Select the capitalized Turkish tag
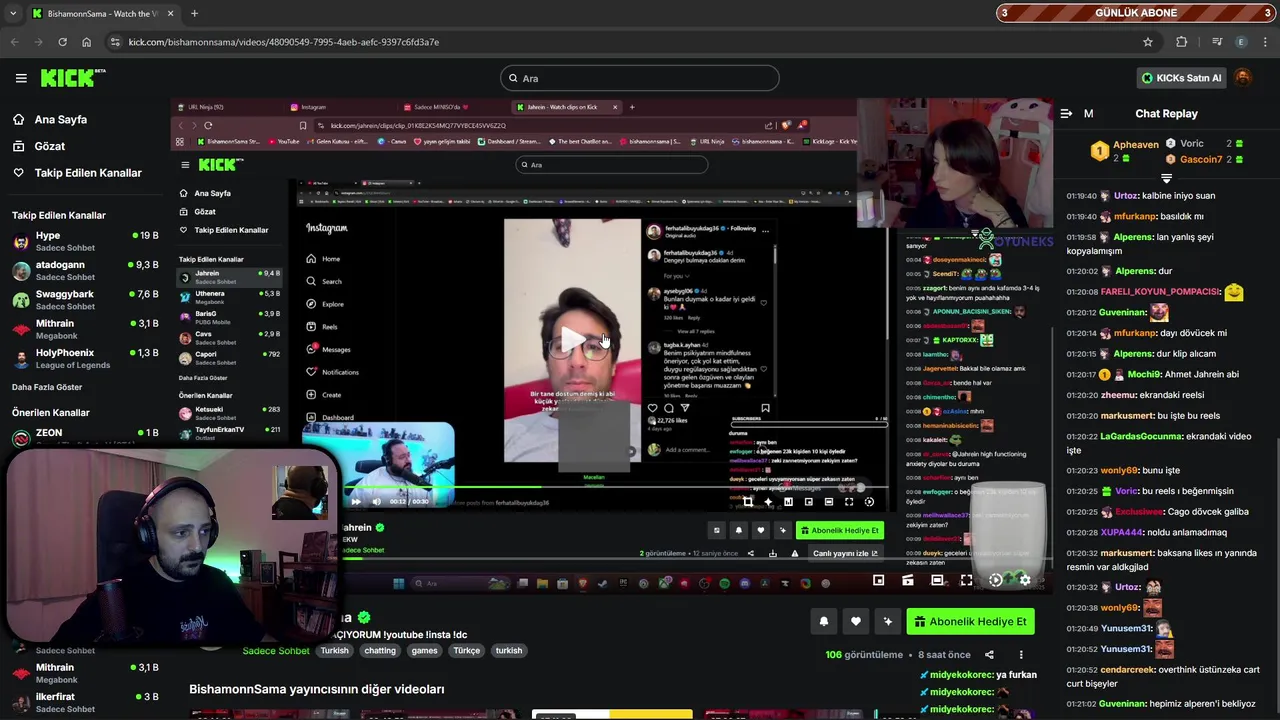Viewport: 1280px width, 720px height. coord(334,651)
